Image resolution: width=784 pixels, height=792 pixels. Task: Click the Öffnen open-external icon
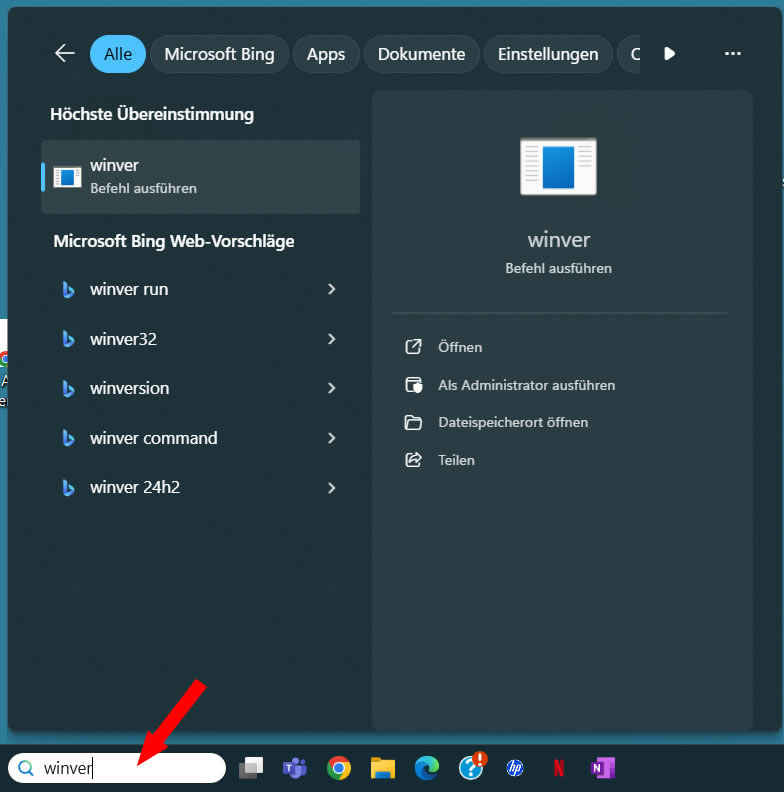tap(413, 346)
